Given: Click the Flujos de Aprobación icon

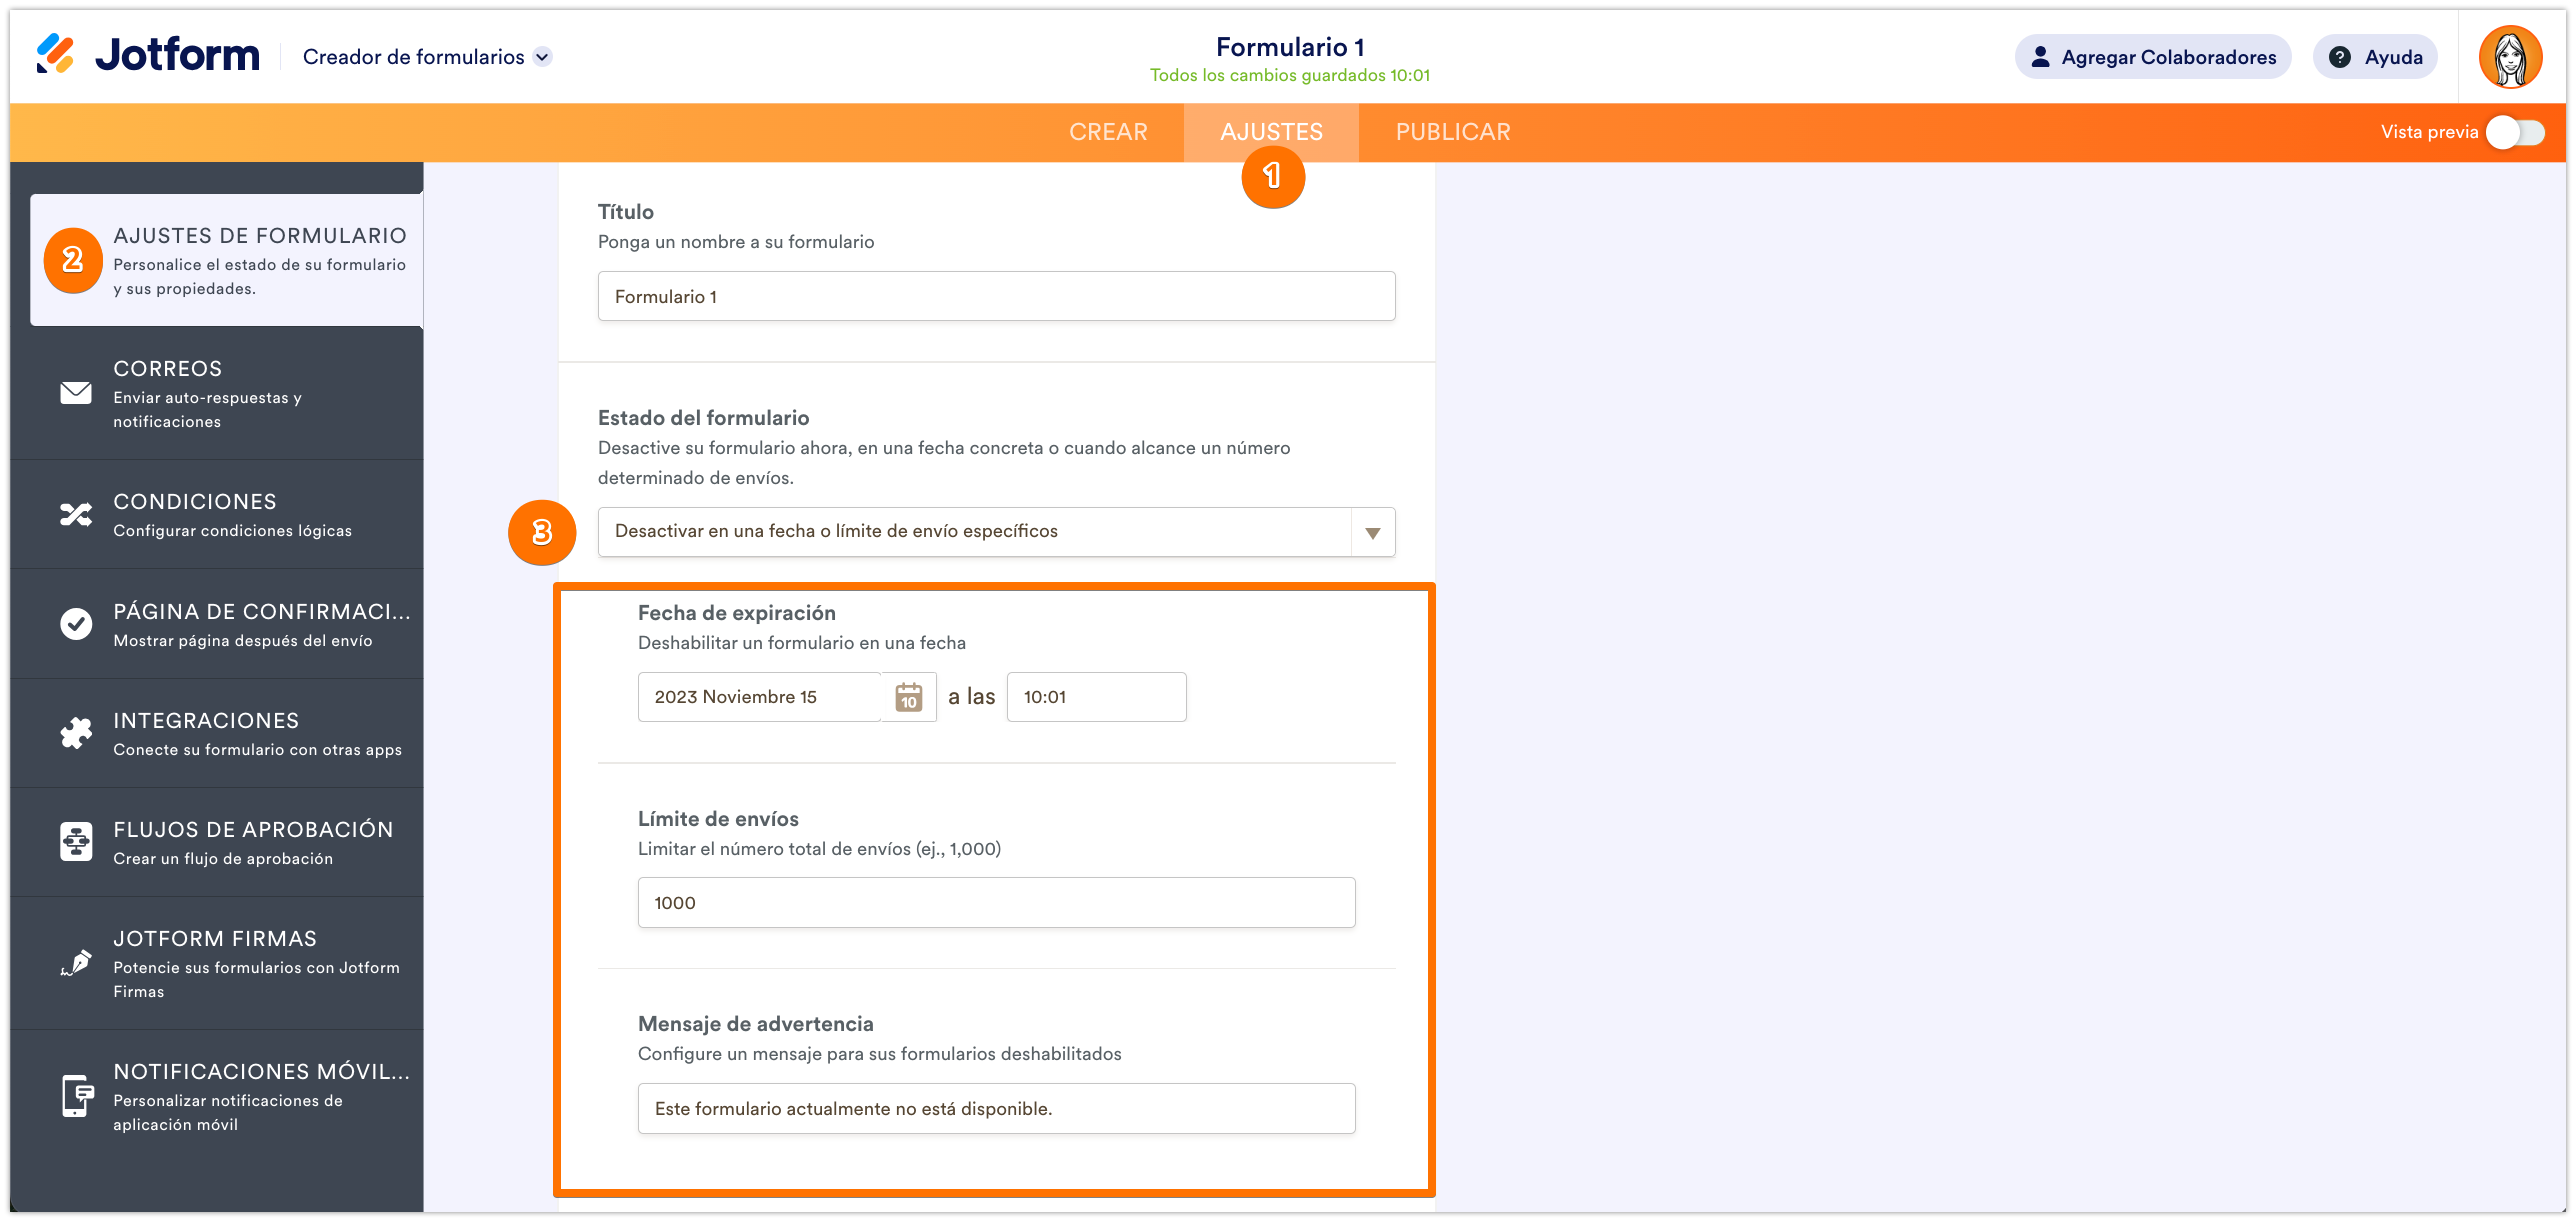Looking at the screenshot, I should (76, 842).
